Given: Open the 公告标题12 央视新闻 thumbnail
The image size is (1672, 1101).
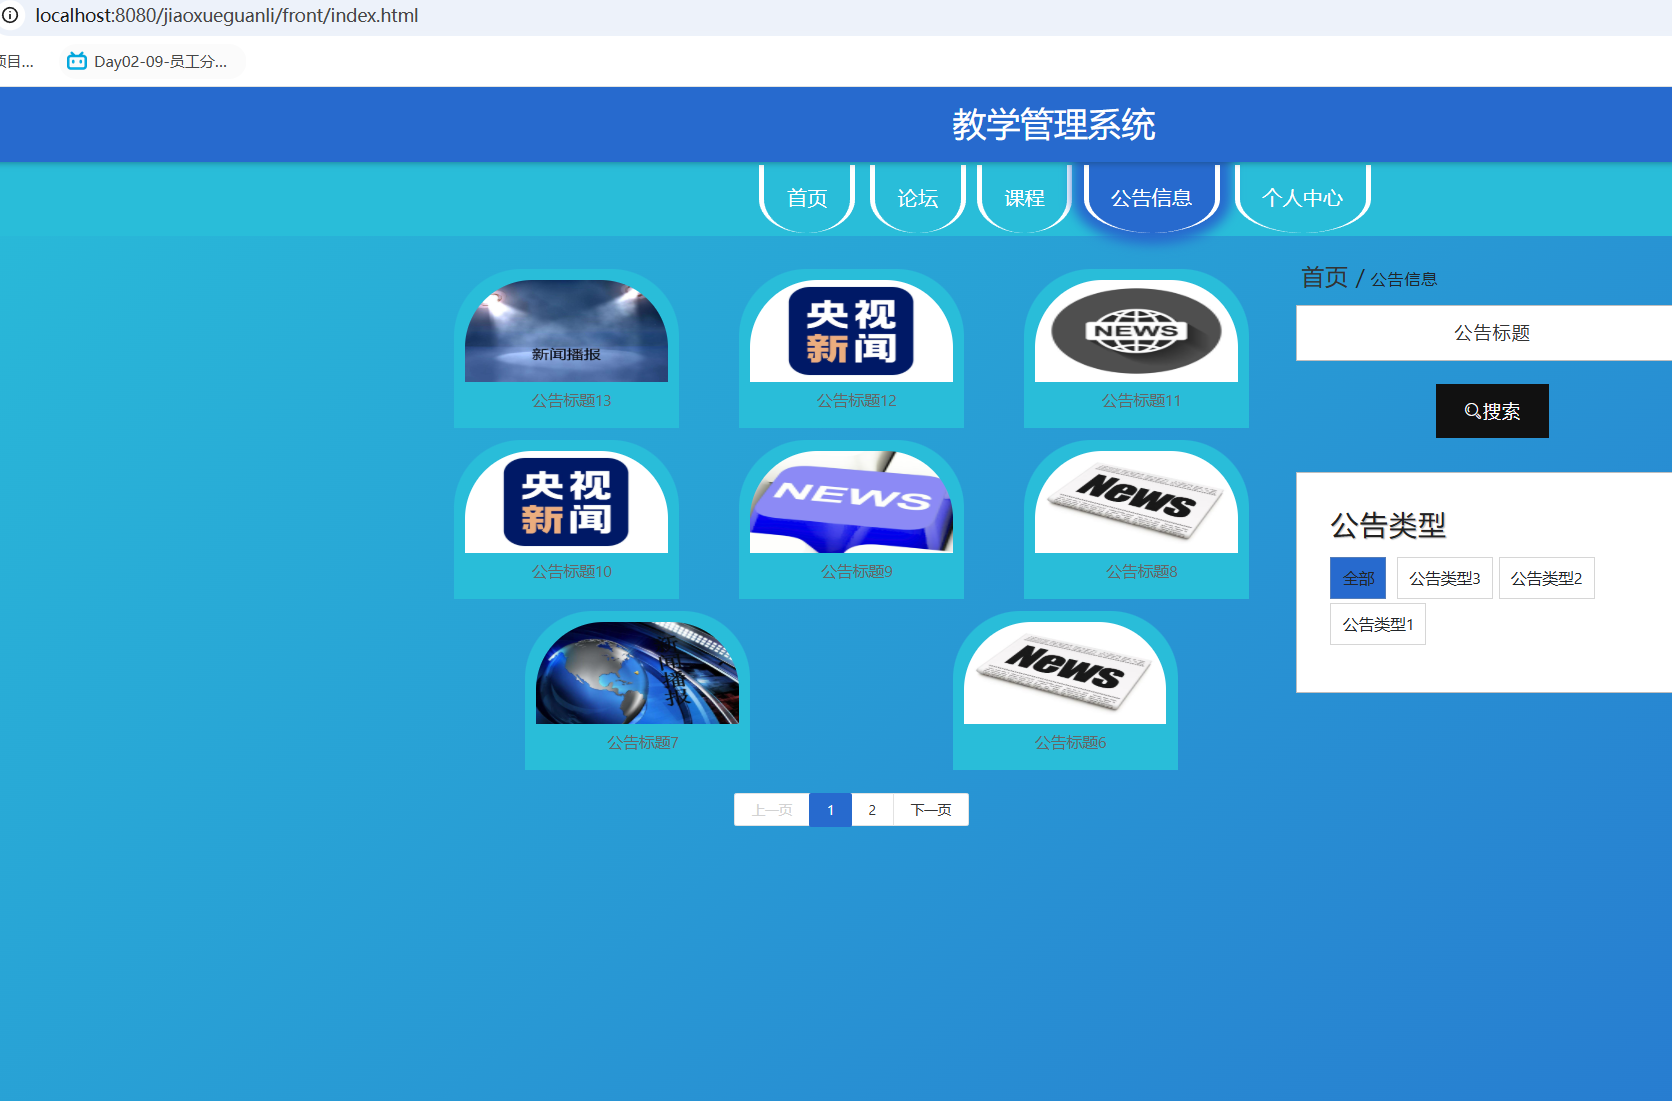Looking at the screenshot, I should [x=851, y=331].
